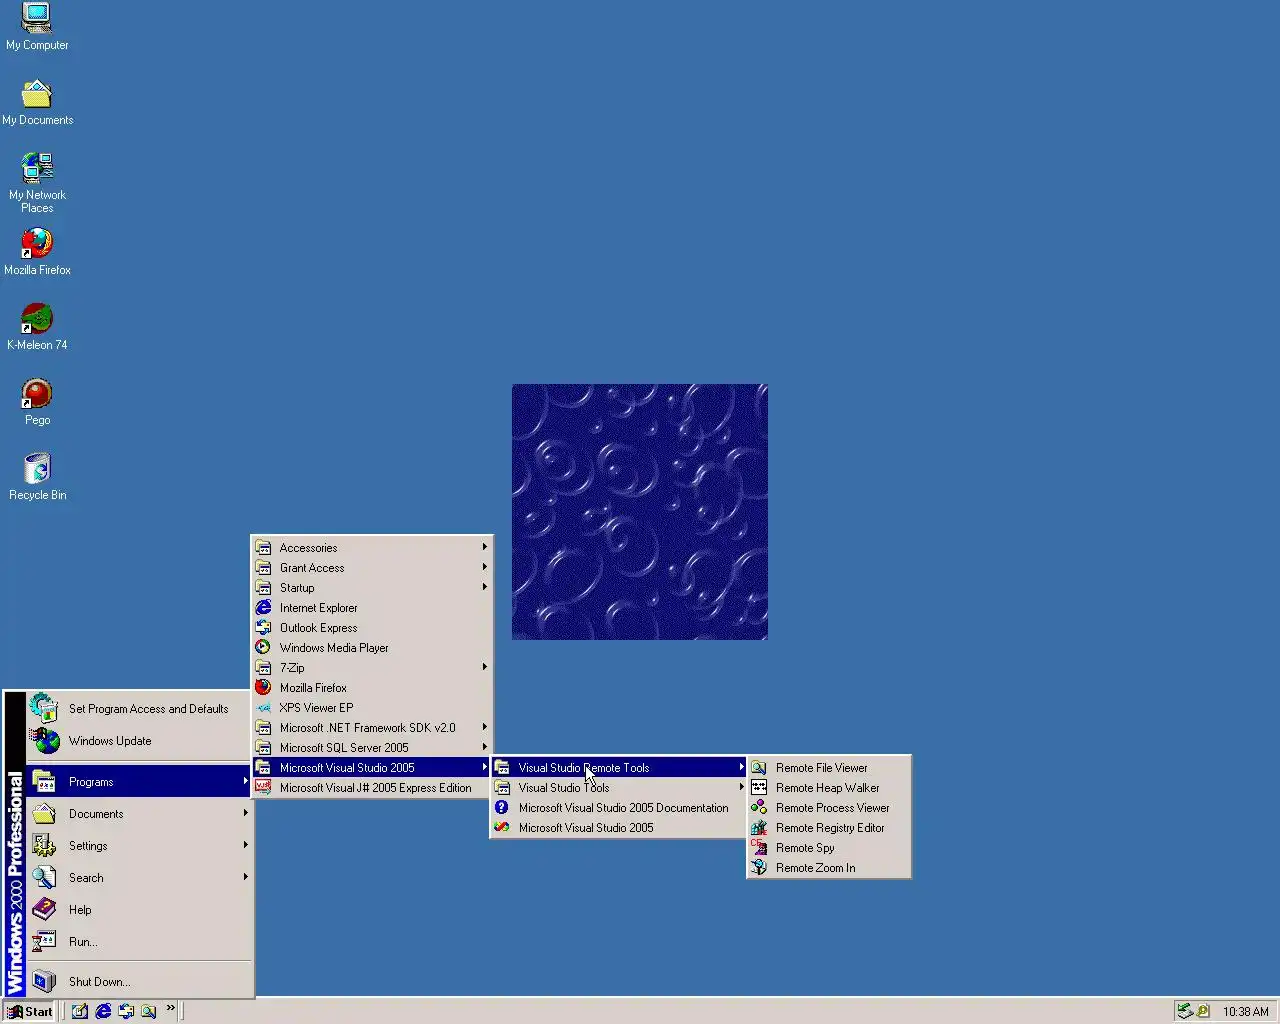Open Microsoft Visual Studio 2005 Documentation
The height and width of the screenshot is (1024, 1280).
click(619, 808)
